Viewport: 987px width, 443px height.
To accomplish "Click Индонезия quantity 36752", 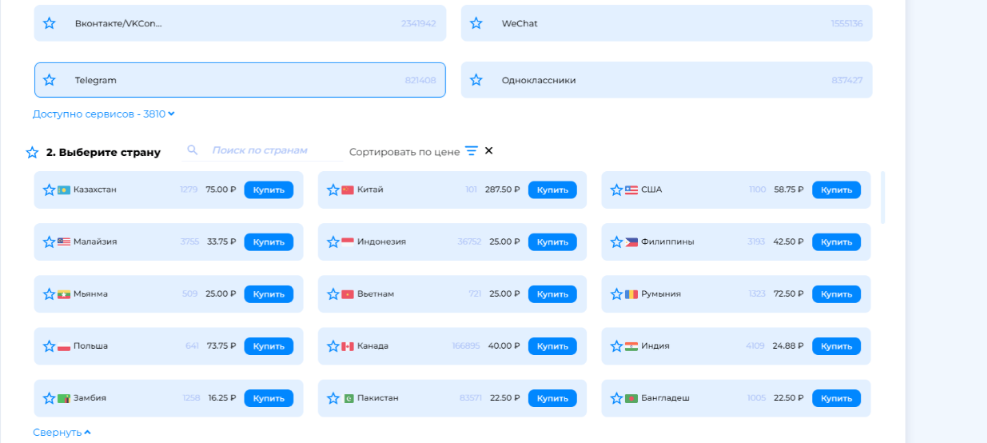I will click(470, 242).
